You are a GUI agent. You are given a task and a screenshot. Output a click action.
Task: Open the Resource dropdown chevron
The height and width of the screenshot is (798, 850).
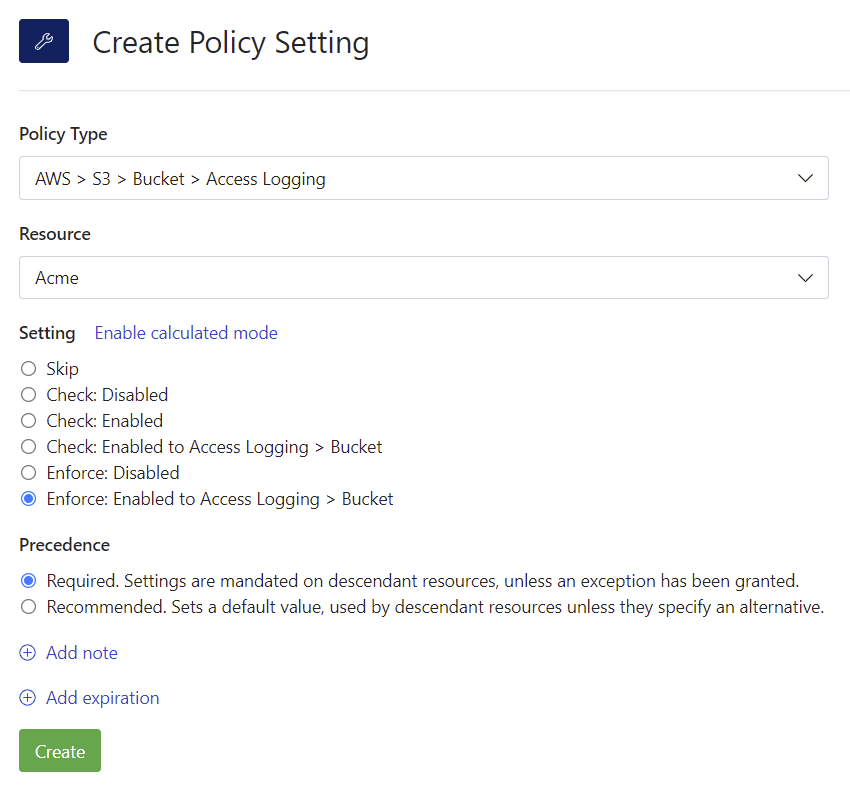coord(806,278)
